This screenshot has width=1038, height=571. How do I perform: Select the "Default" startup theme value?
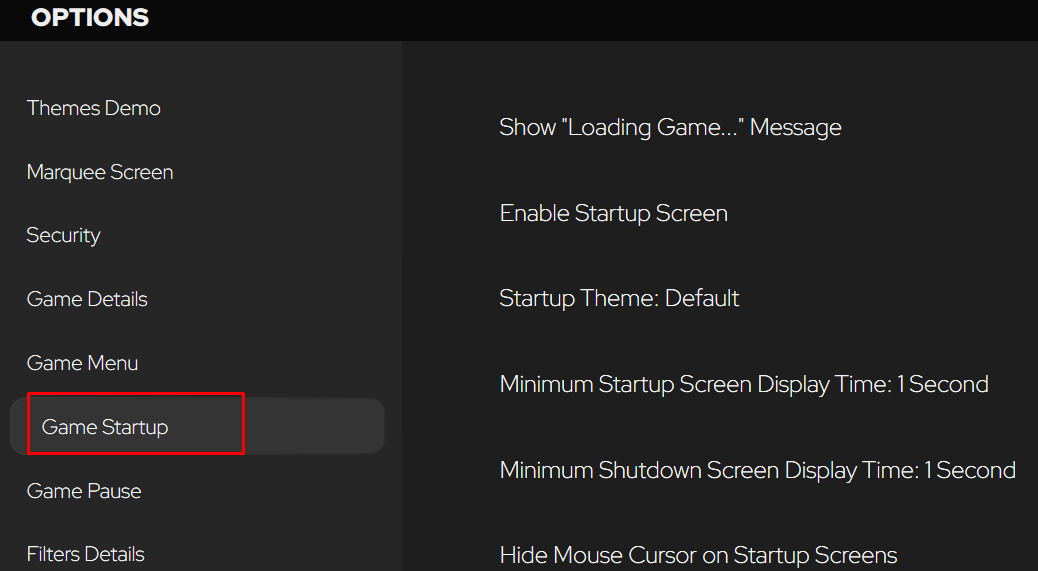click(702, 298)
